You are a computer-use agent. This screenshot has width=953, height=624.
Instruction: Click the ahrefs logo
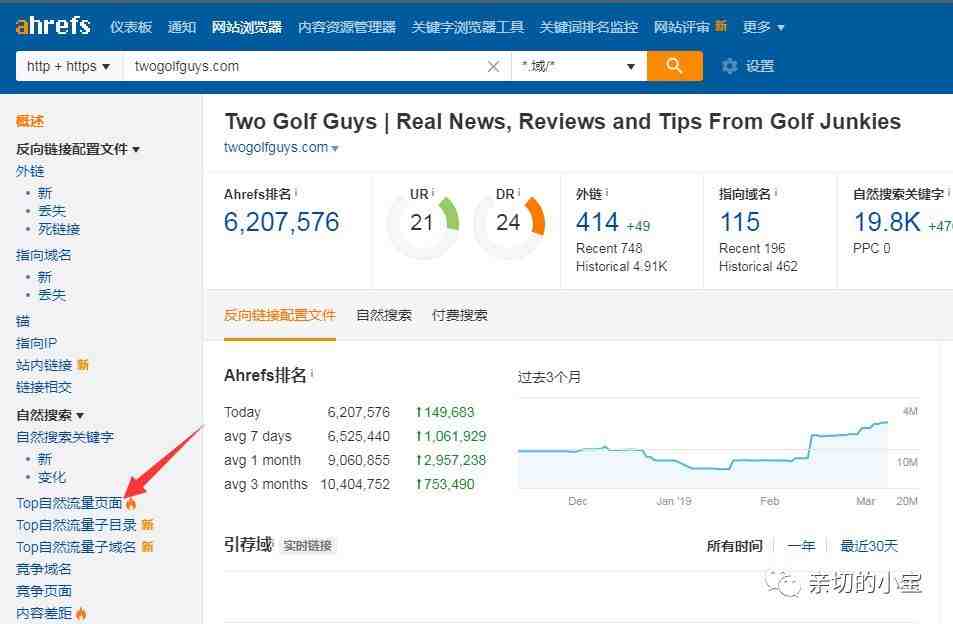[53, 26]
